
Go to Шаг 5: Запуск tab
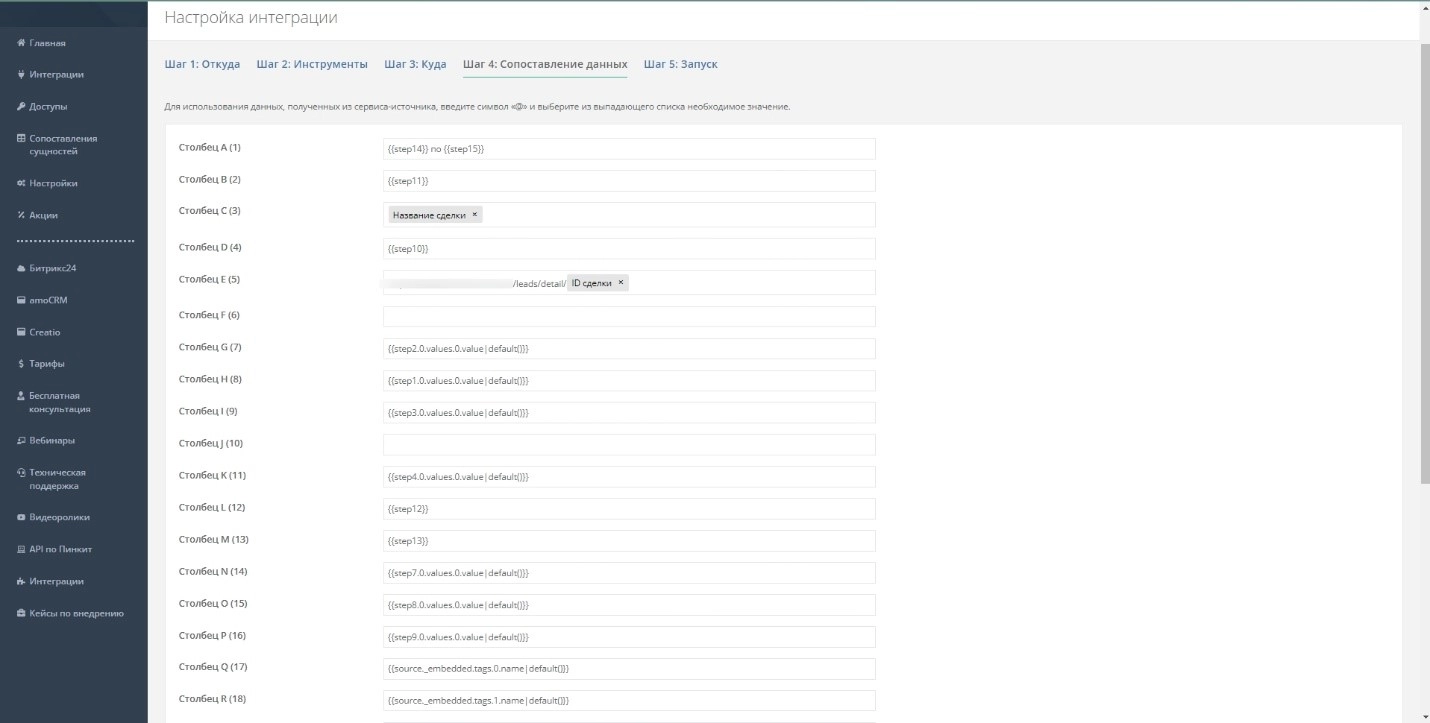pos(680,64)
